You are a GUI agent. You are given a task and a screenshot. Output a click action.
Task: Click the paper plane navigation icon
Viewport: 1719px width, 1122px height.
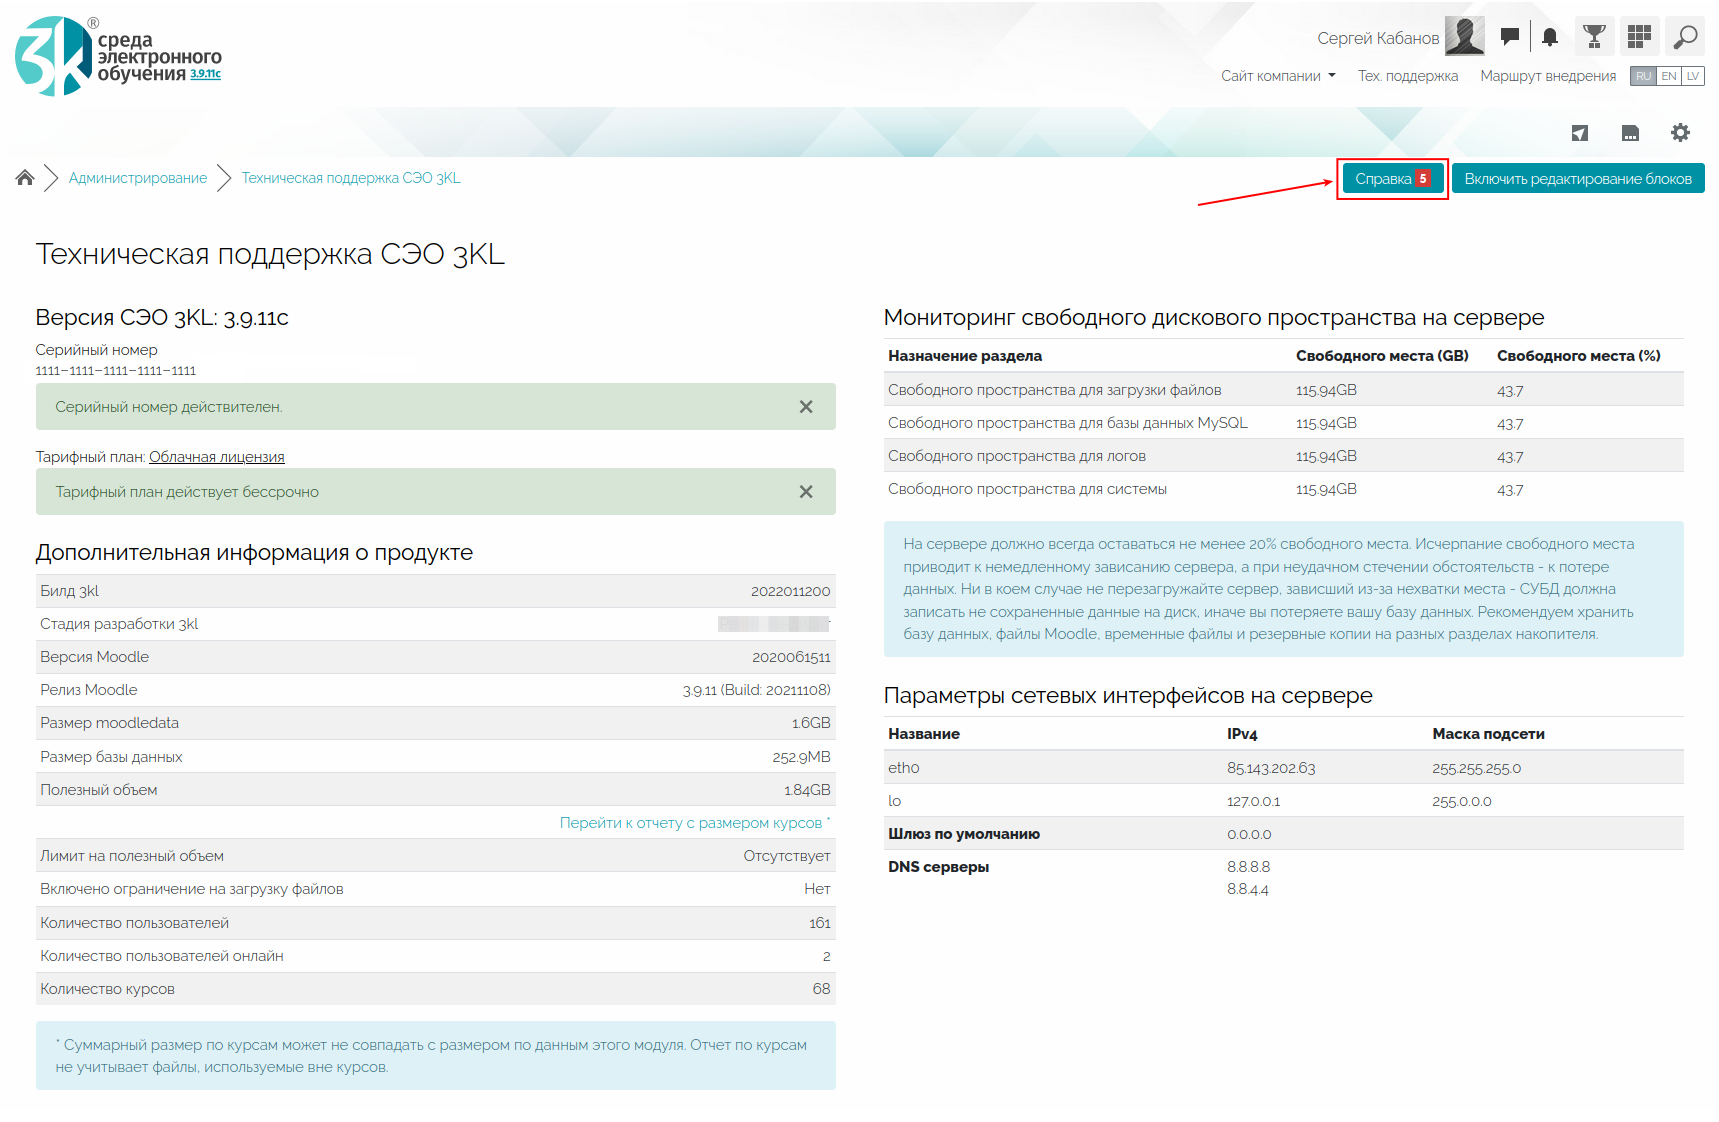point(1580,133)
